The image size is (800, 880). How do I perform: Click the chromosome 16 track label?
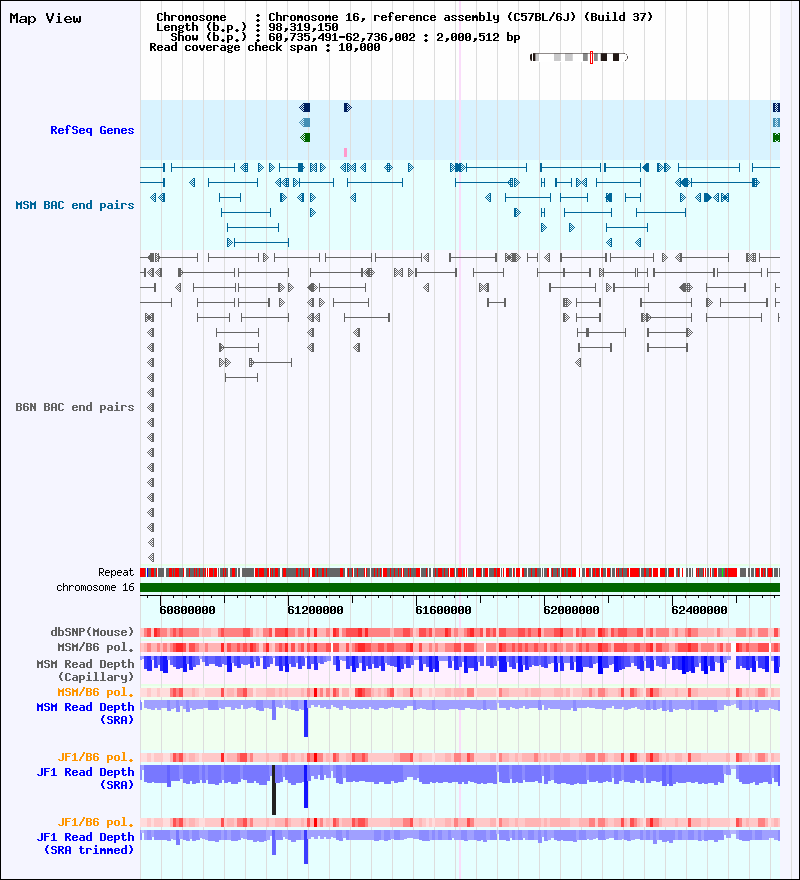(x=95, y=588)
